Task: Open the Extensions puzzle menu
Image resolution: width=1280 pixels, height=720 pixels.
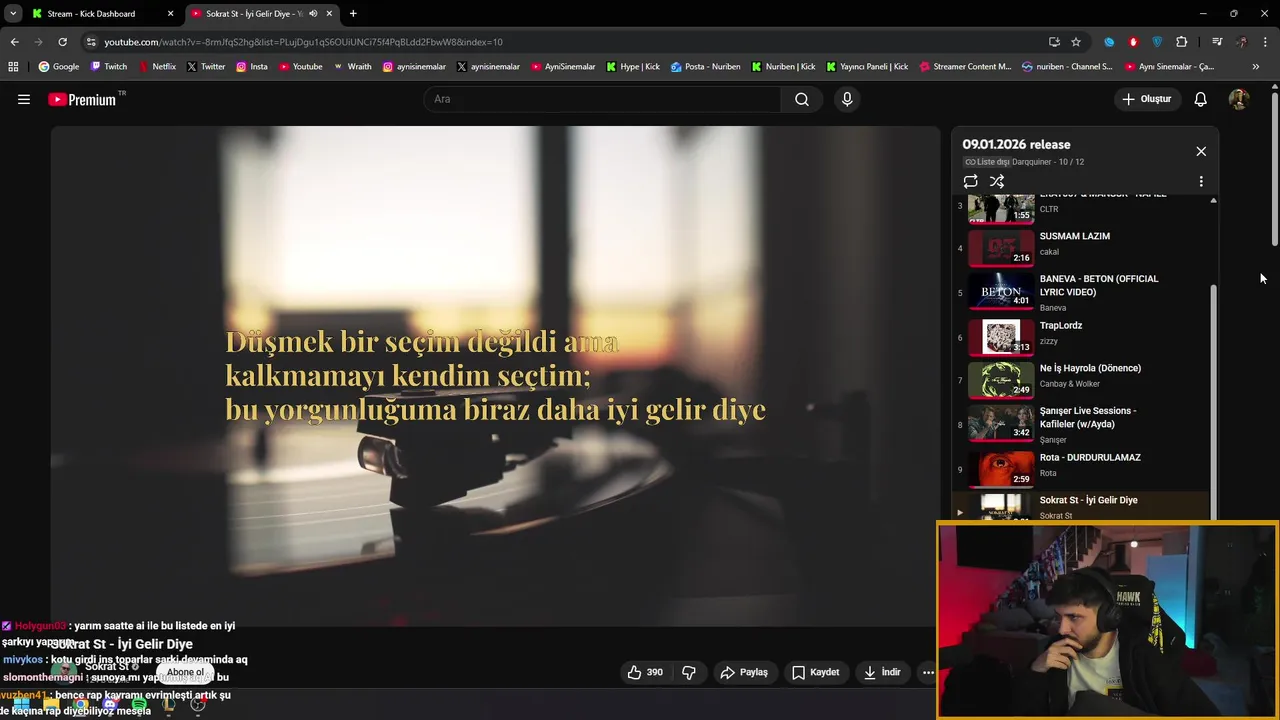Action: tap(1182, 42)
